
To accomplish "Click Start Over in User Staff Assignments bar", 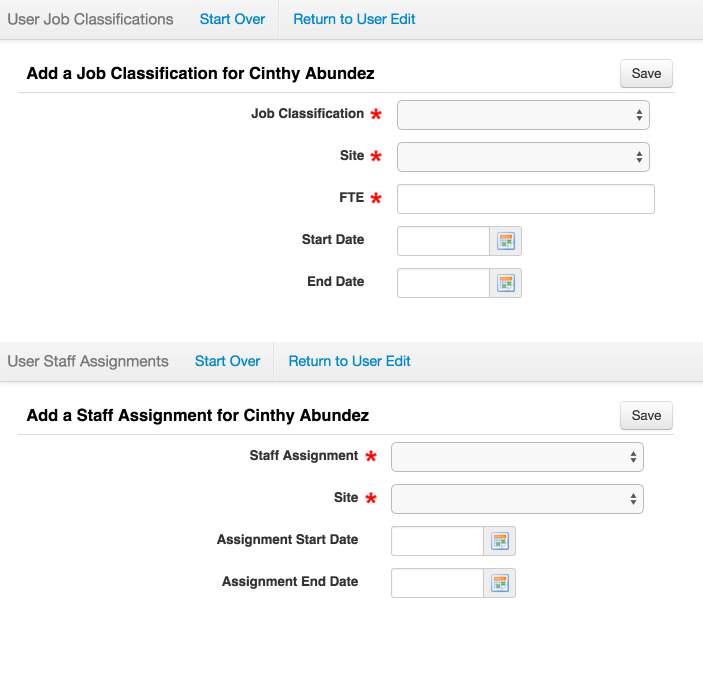I will (x=227, y=361).
